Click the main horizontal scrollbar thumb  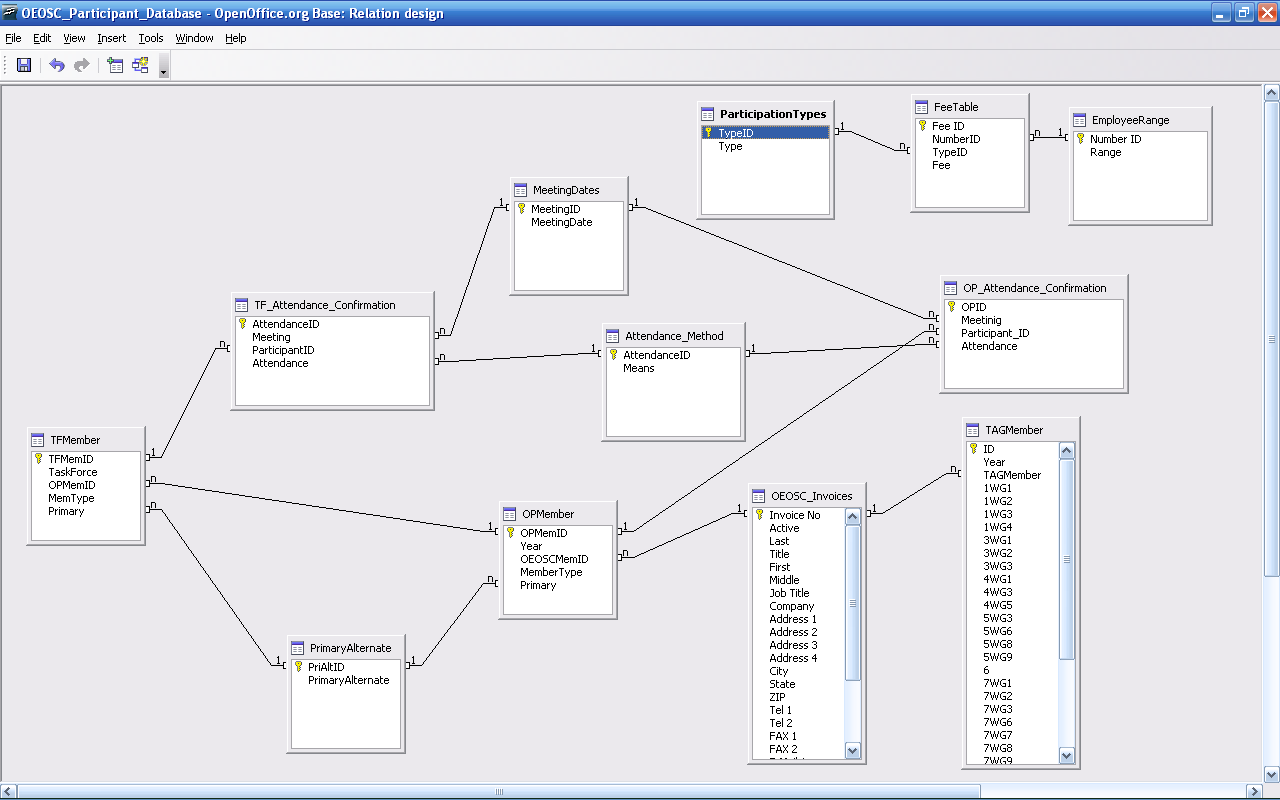[x=500, y=791]
